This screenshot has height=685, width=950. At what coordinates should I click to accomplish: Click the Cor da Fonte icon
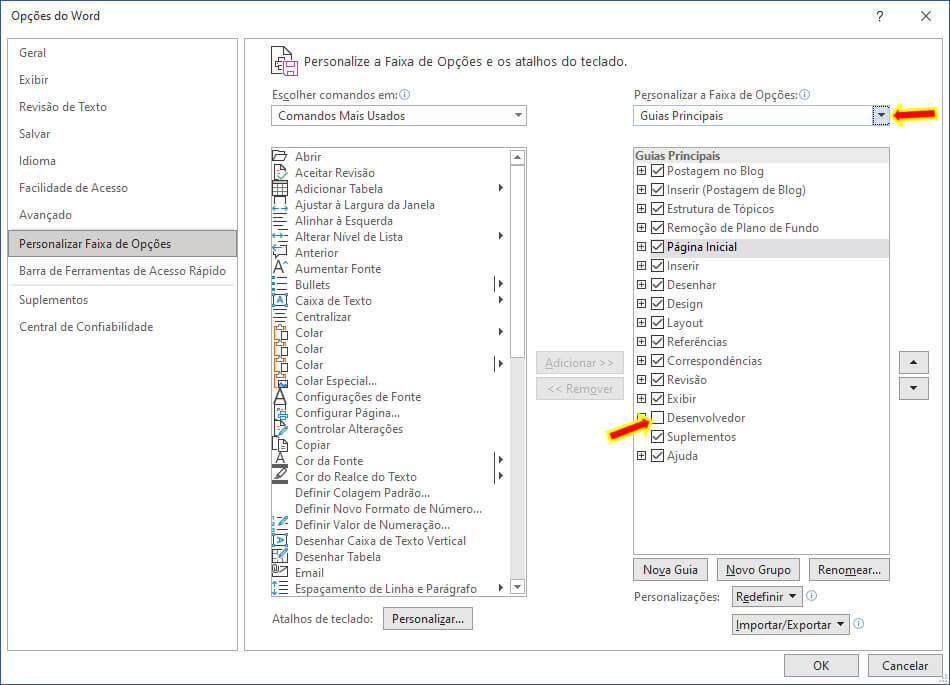(x=279, y=460)
